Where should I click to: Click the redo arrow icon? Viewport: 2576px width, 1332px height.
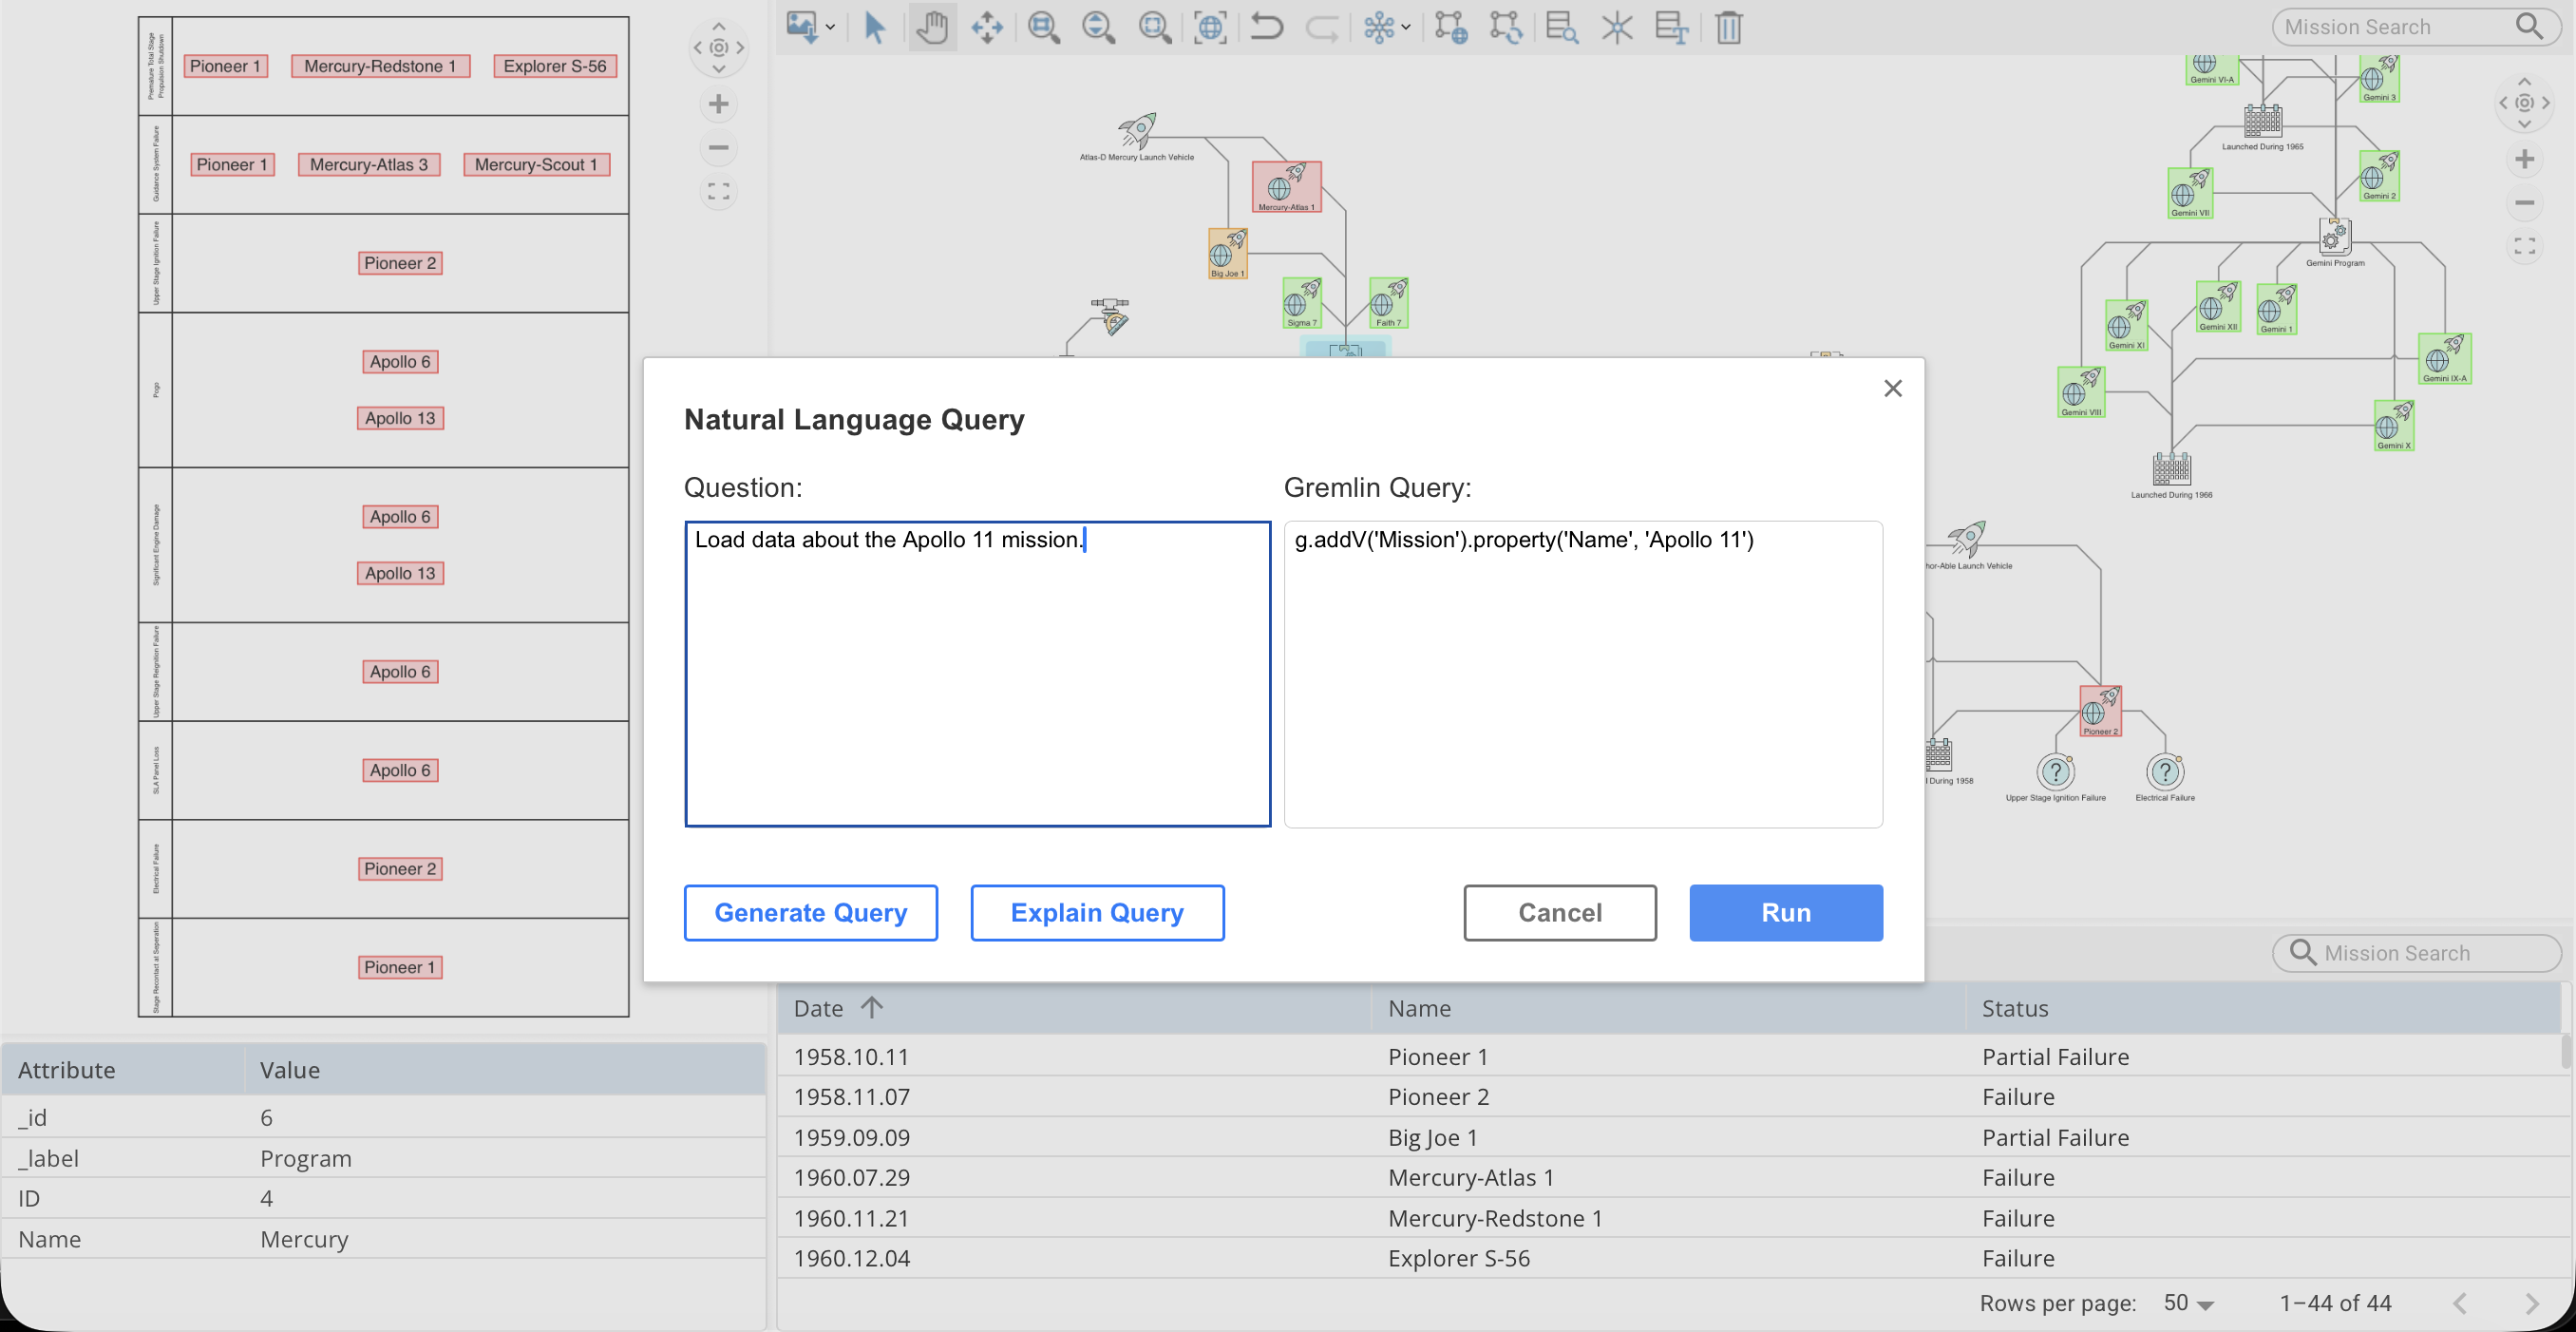[x=1322, y=27]
